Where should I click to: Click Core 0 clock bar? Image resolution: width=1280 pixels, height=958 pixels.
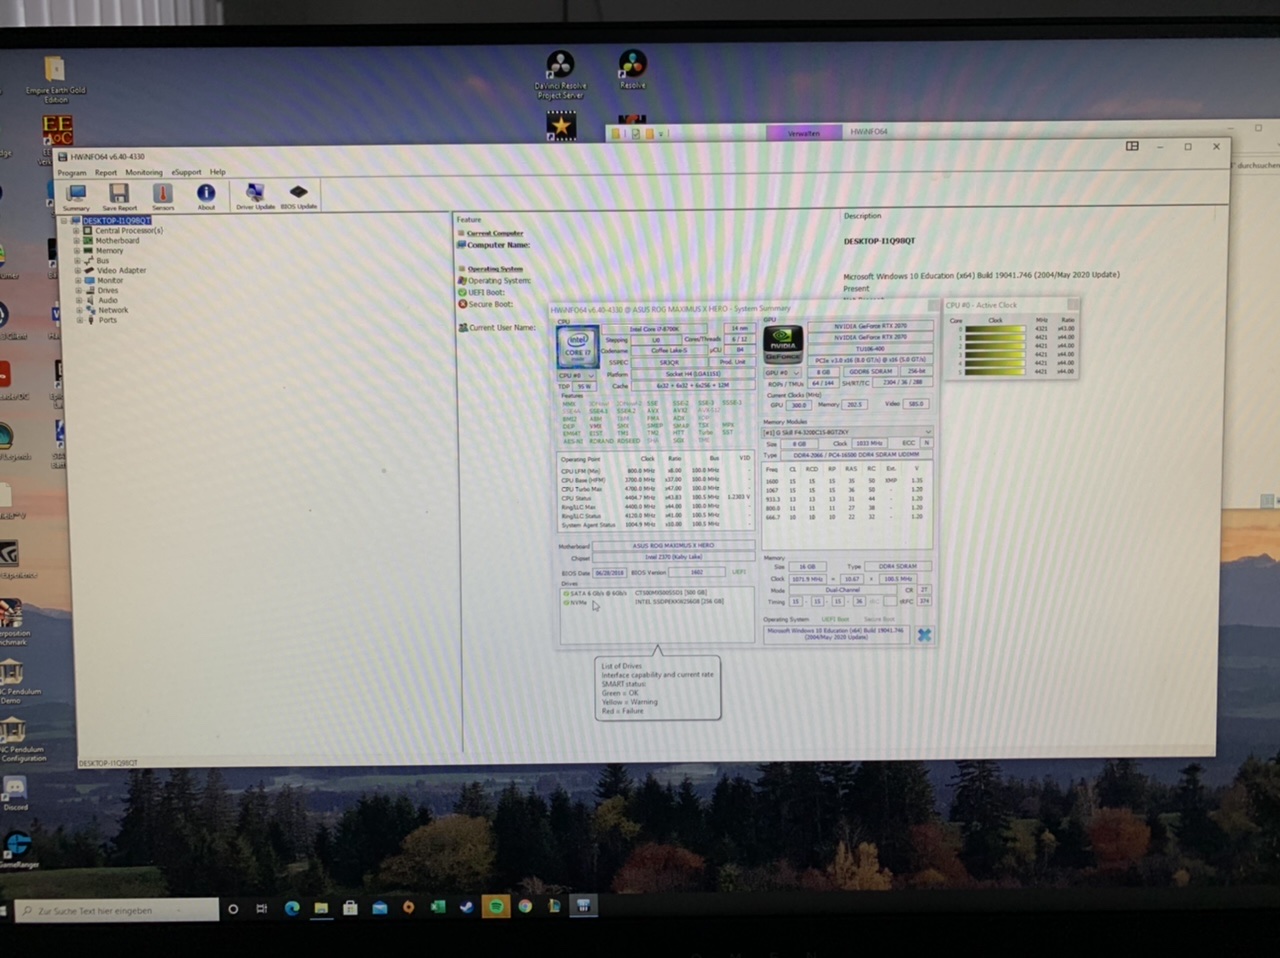tap(994, 329)
